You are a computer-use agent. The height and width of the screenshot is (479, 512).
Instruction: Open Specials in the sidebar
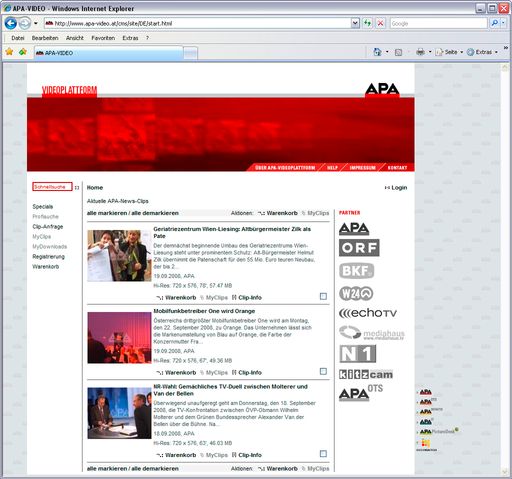point(43,207)
